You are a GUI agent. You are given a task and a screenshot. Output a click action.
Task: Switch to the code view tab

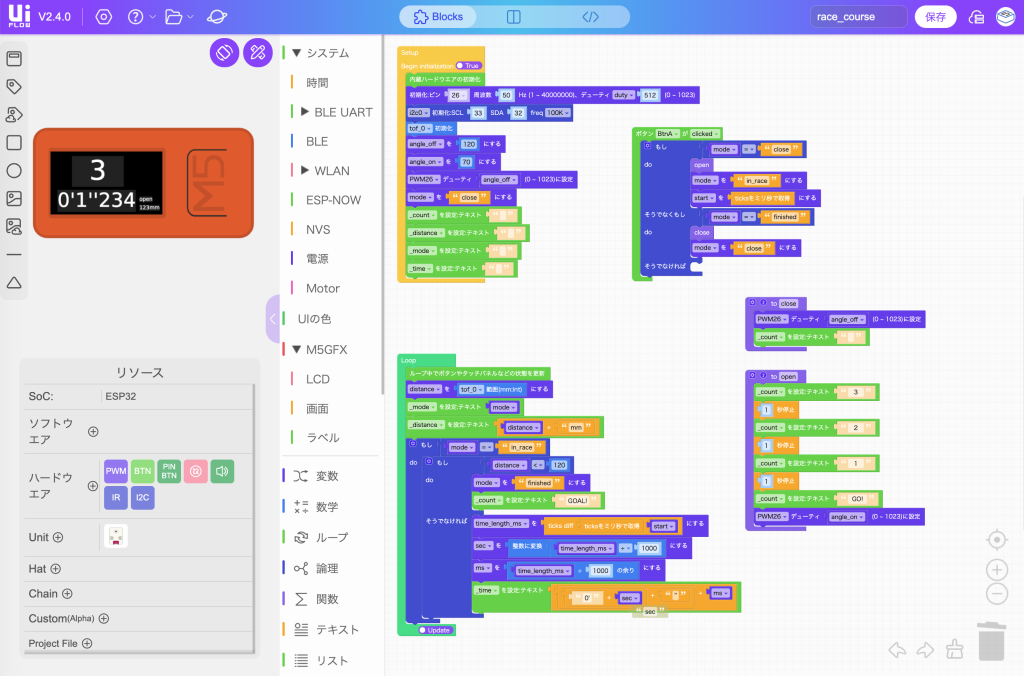tap(590, 17)
